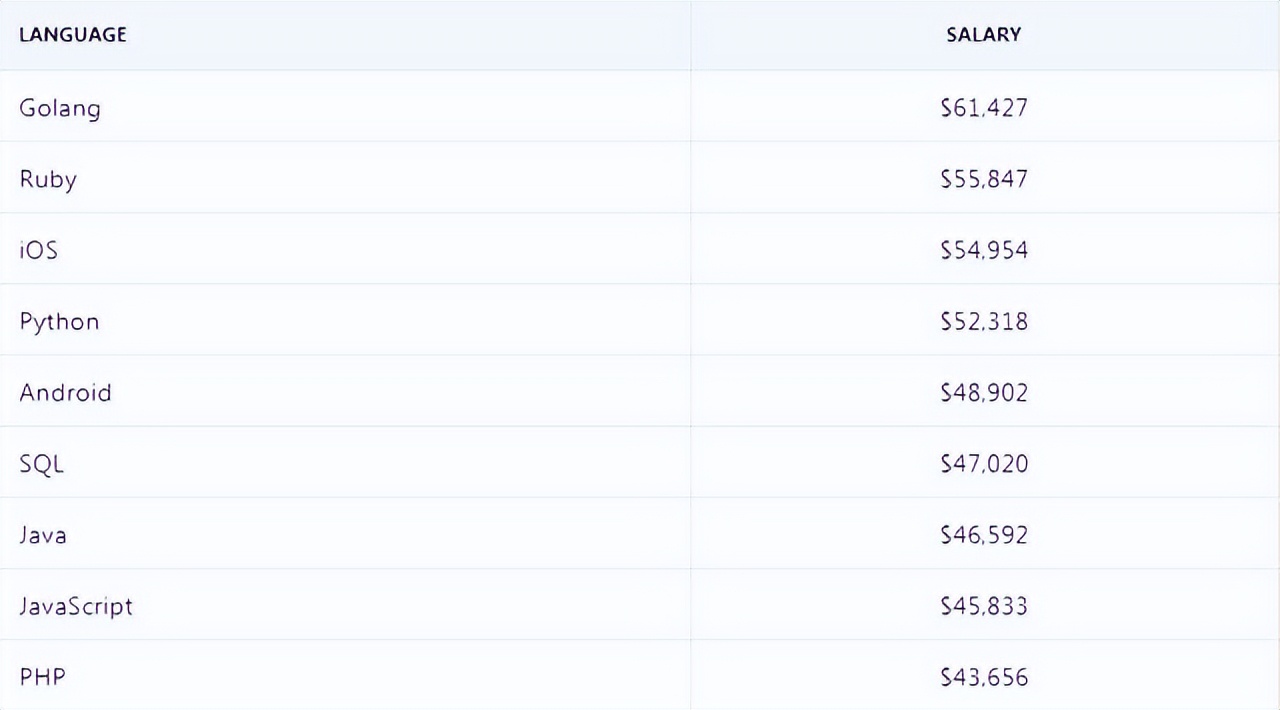Select the $45,833 salary cell
The height and width of the screenshot is (710, 1280).
984,606
